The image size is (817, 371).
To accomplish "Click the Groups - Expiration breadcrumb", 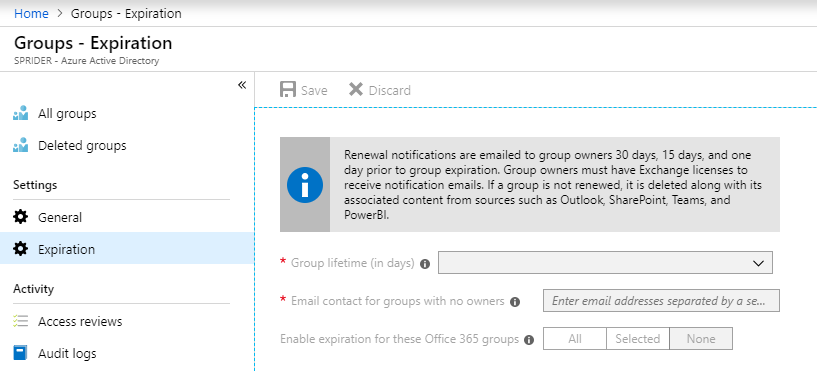I will (x=126, y=14).
